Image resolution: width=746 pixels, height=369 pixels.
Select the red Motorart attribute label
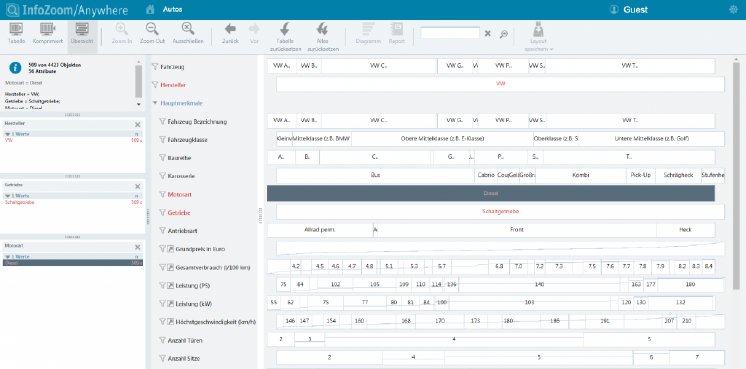point(179,194)
